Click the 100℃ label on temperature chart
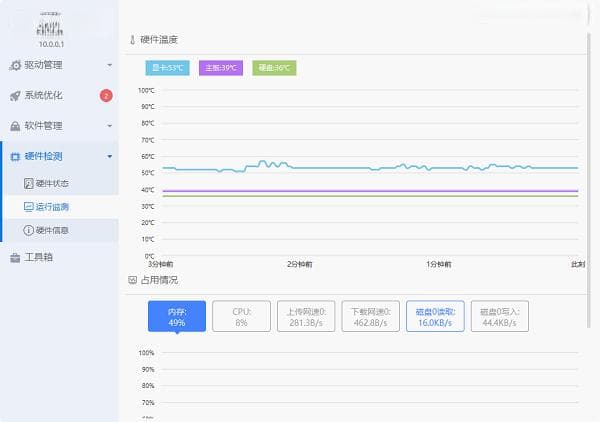 pos(146,91)
